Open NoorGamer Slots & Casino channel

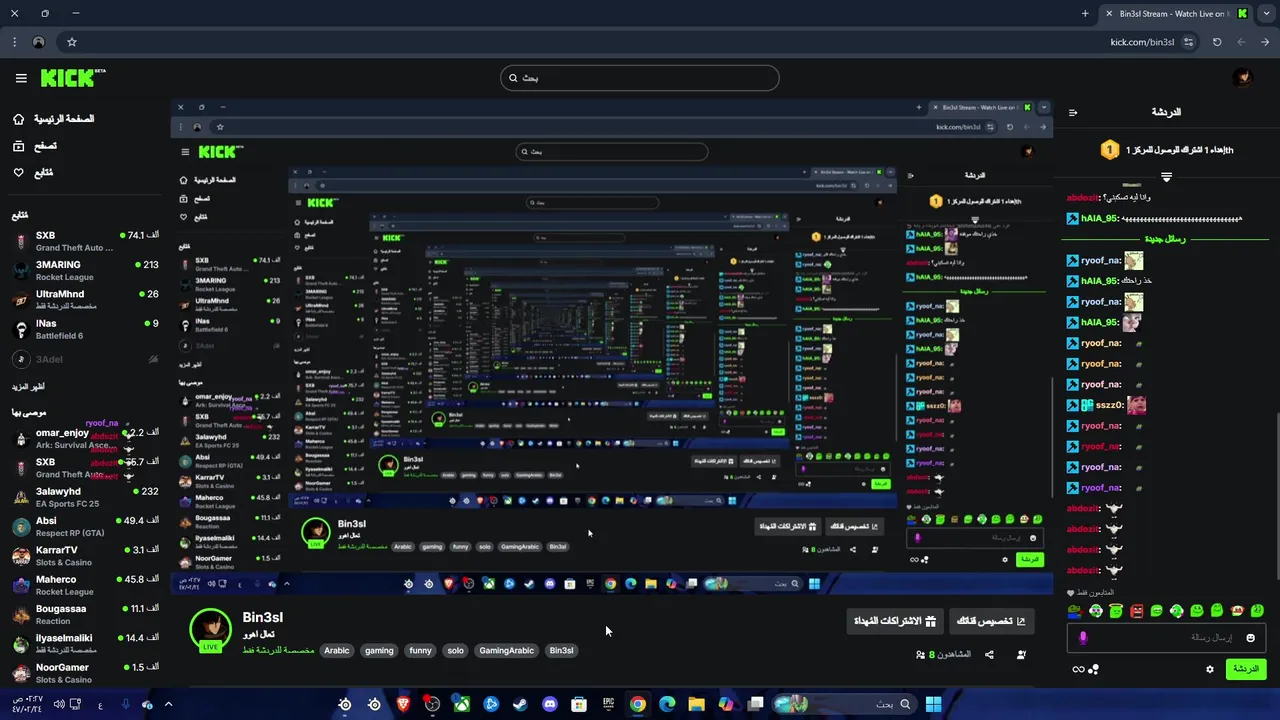coord(84,673)
